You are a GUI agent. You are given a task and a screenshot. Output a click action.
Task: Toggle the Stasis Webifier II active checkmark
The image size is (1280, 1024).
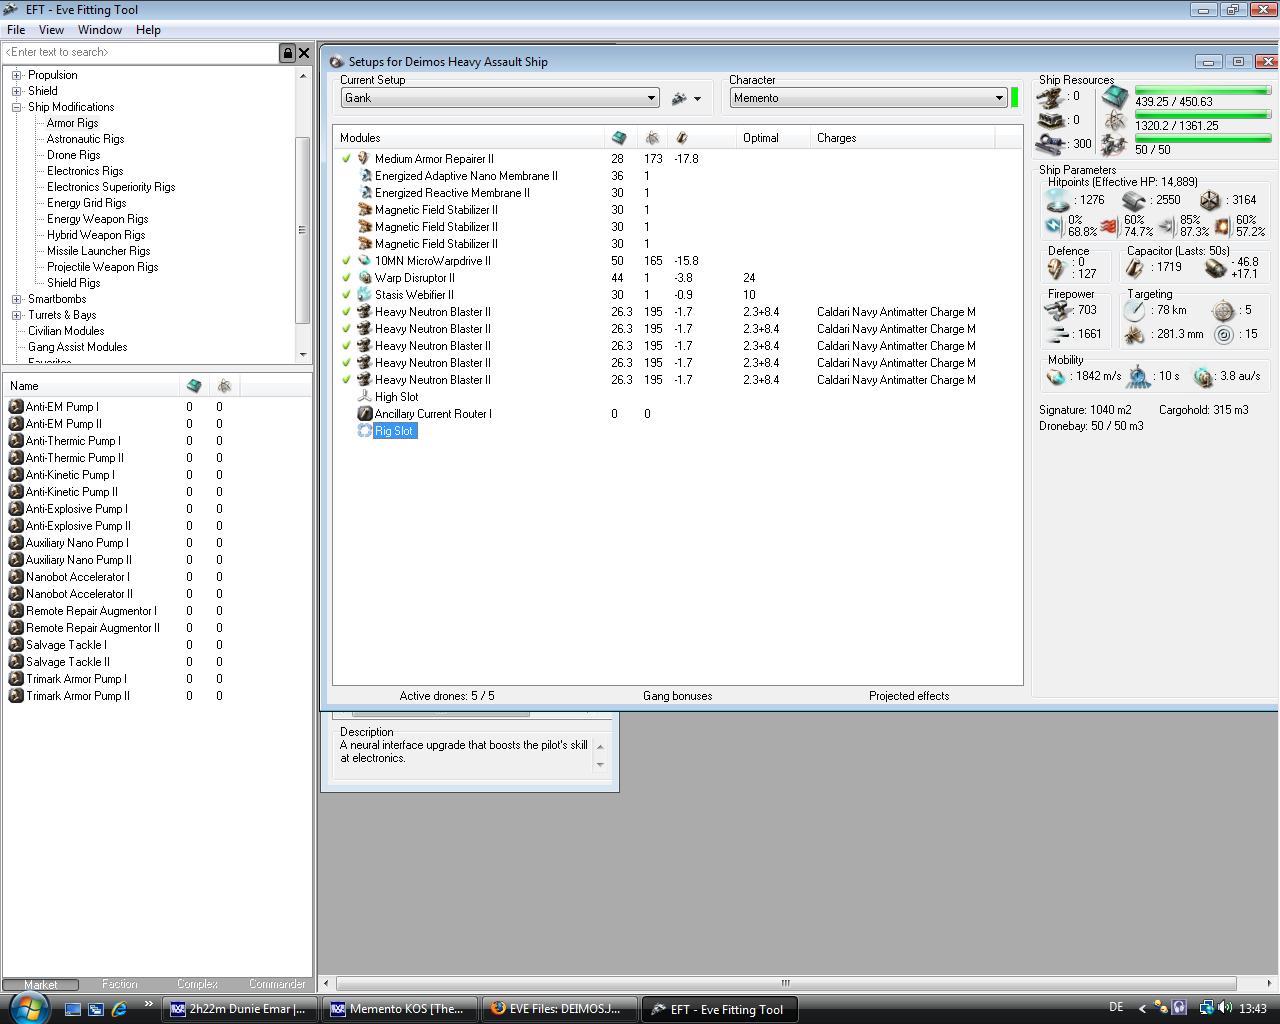click(x=346, y=295)
